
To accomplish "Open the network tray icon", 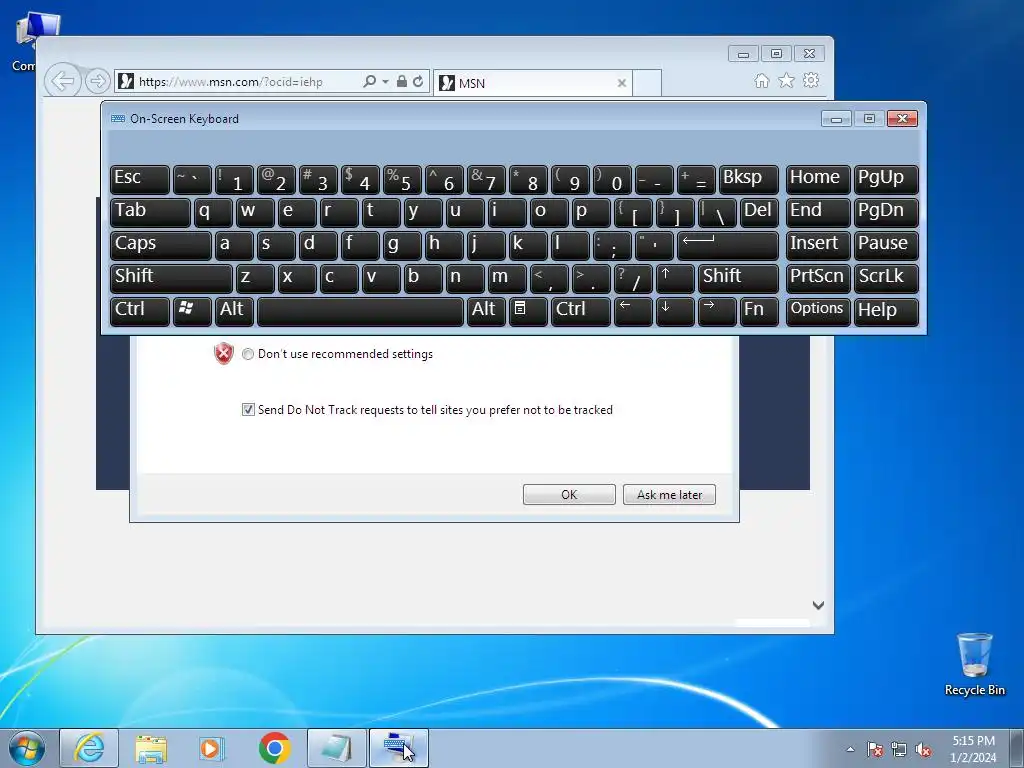I will [x=899, y=749].
